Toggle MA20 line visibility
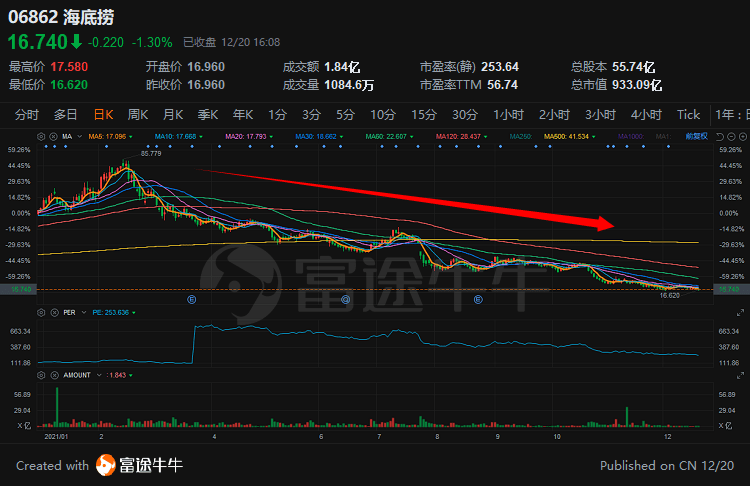This screenshot has width=750, height=486. [x=249, y=137]
